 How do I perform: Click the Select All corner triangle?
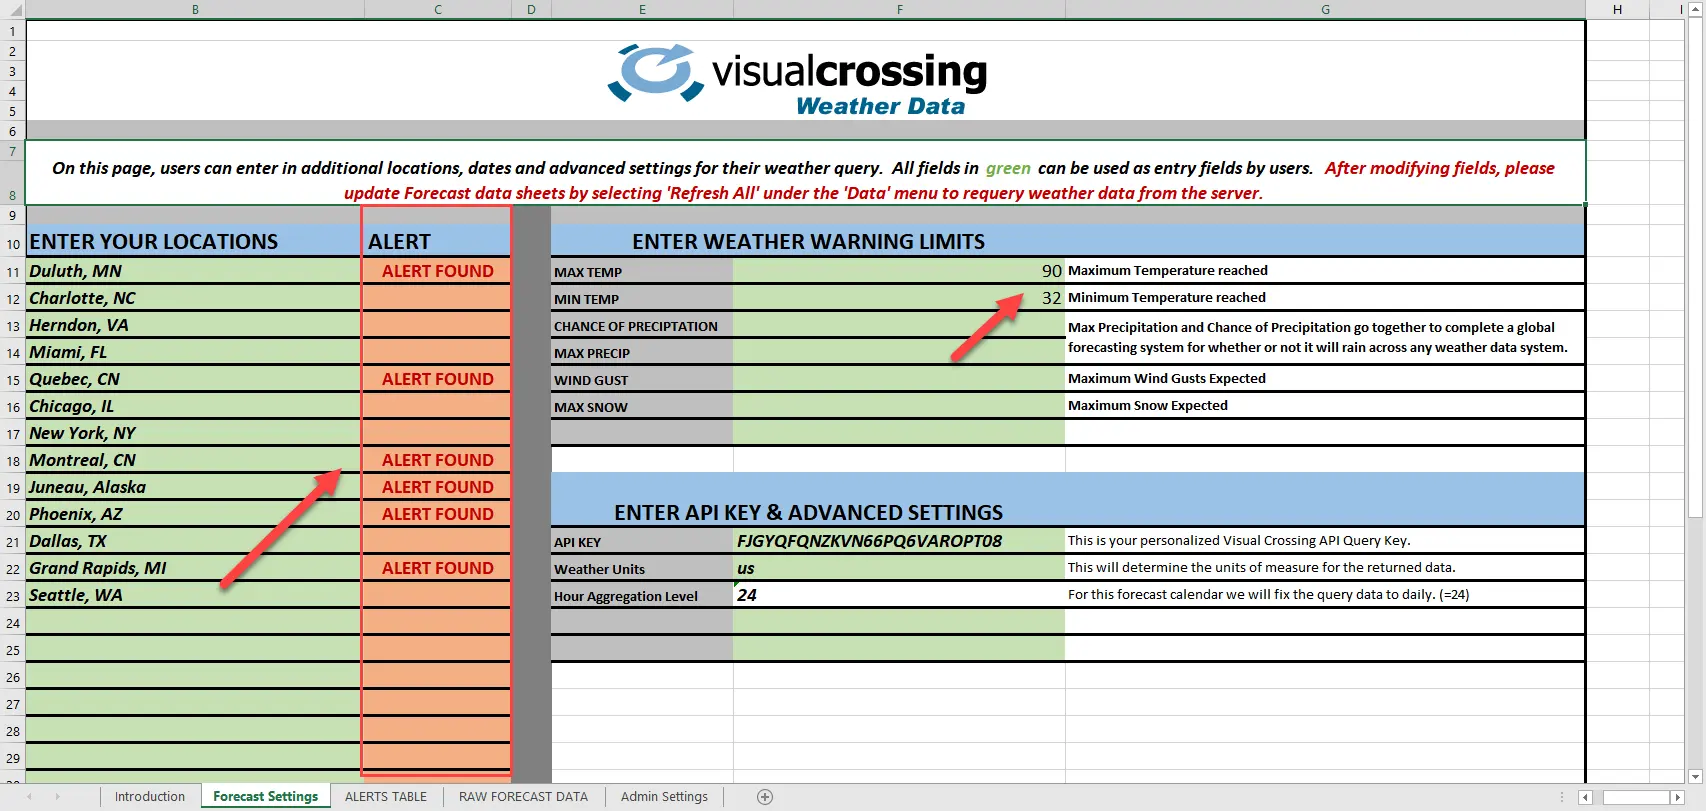13,9
